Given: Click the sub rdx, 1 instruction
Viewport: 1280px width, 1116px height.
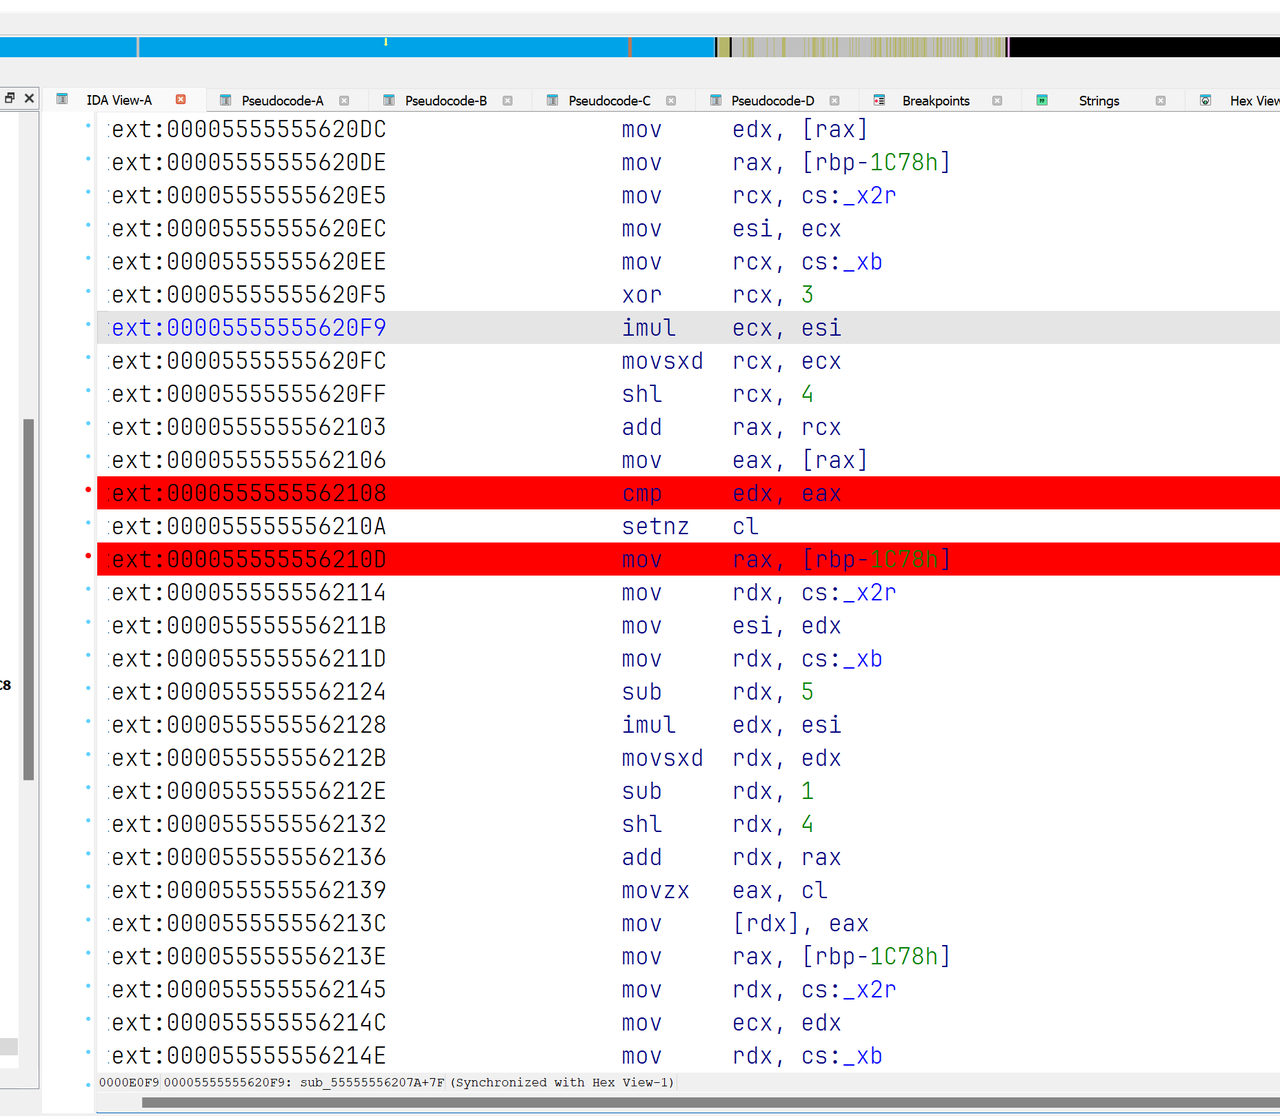Looking at the screenshot, I should point(717,791).
